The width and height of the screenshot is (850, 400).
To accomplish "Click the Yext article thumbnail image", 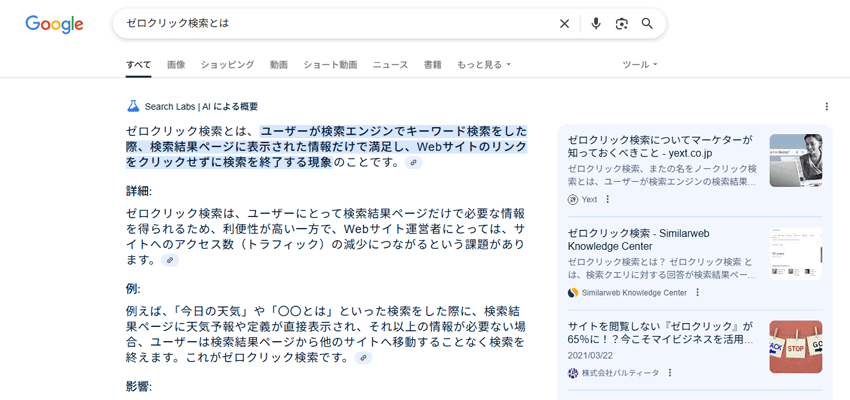I will [x=795, y=160].
